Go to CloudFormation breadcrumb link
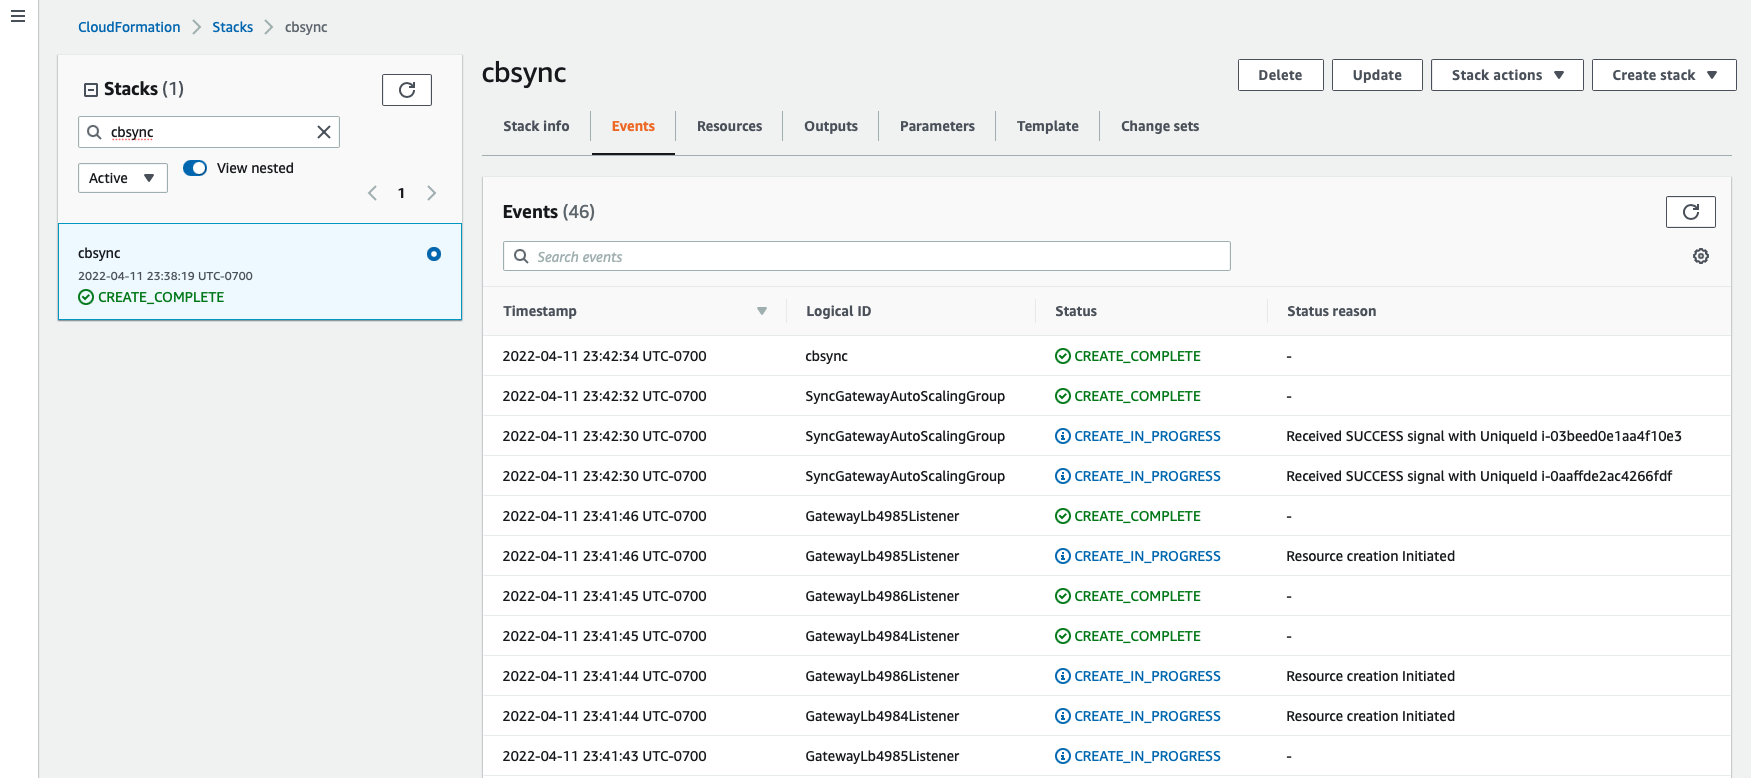The image size is (1751, 778). pyautogui.click(x=129, y=27)
